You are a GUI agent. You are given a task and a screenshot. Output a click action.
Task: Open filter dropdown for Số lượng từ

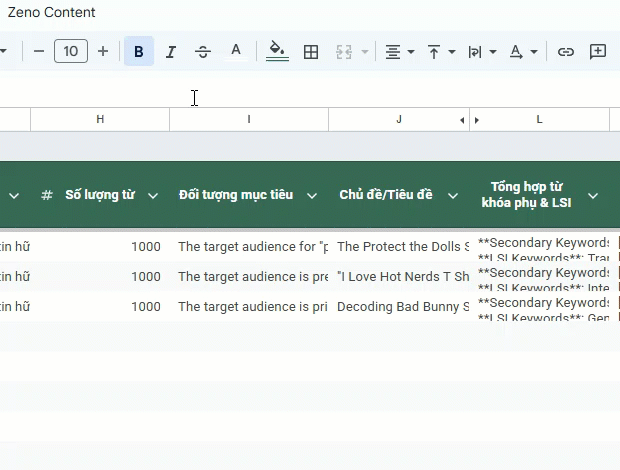(153, 196)
